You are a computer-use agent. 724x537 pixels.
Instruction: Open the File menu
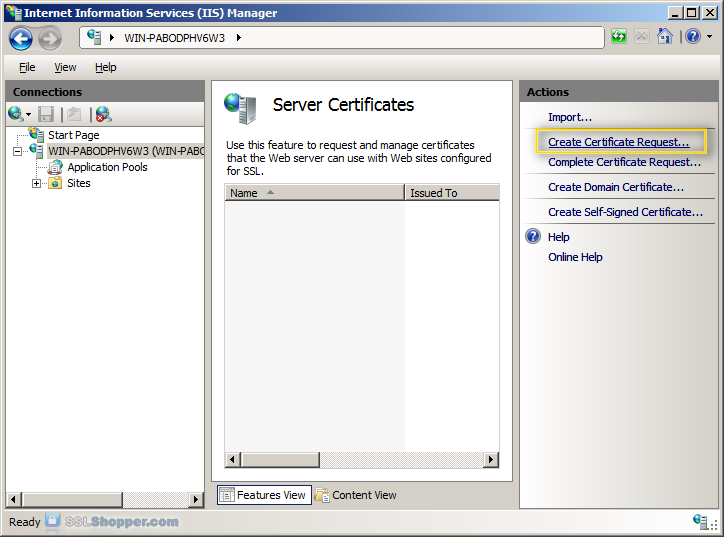coord(27,67)
